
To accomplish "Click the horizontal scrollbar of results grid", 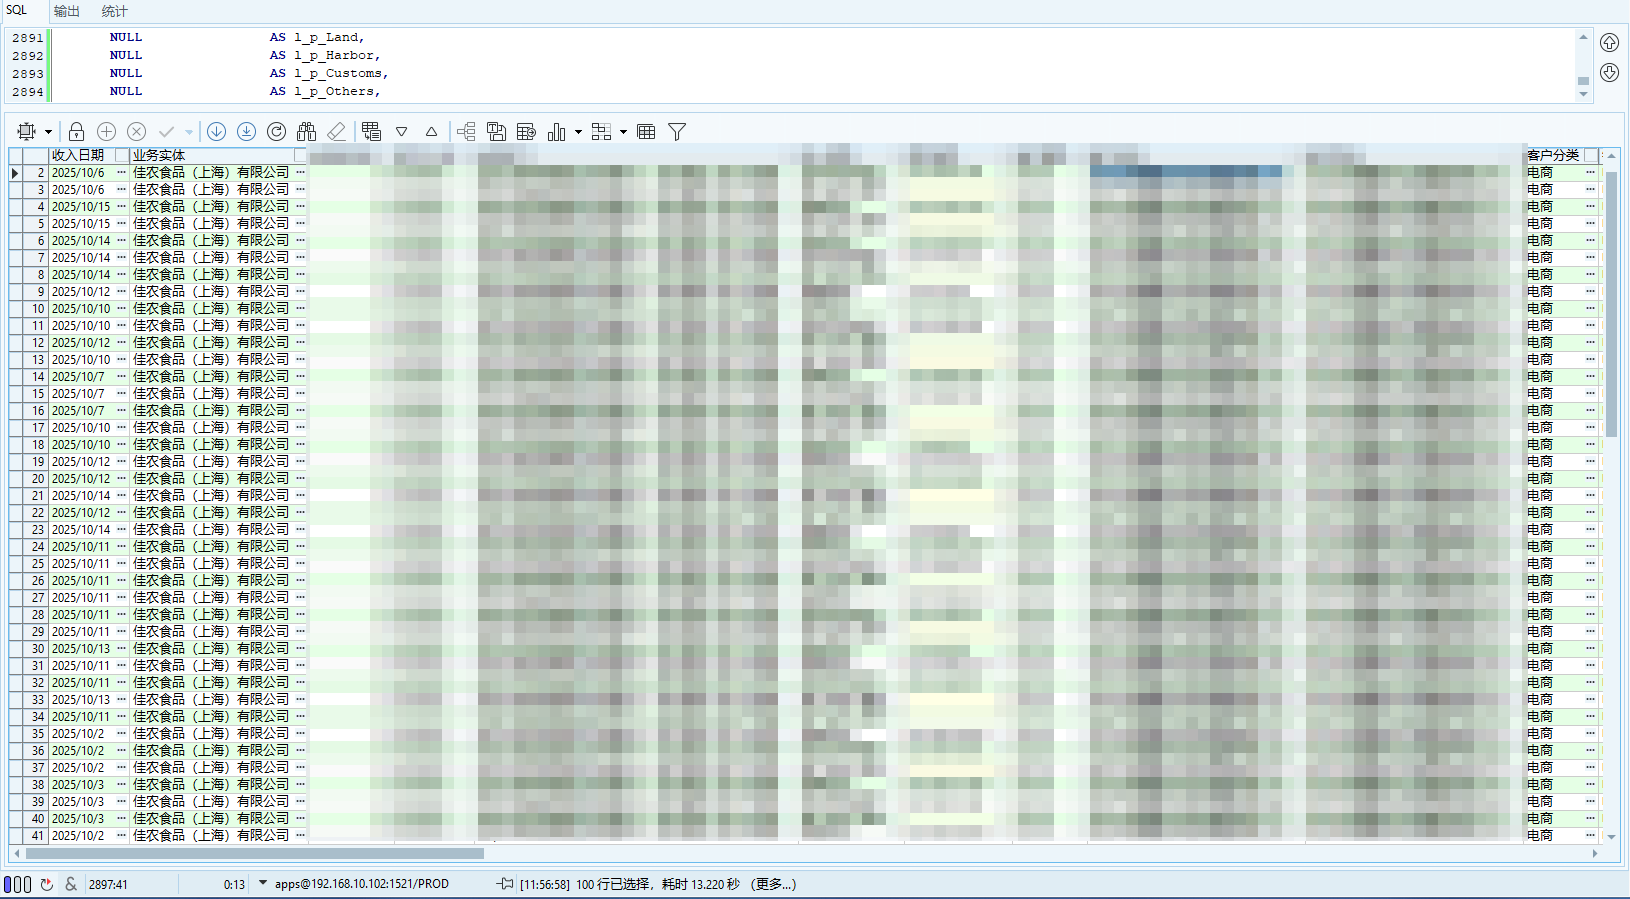I will (255, 854).
